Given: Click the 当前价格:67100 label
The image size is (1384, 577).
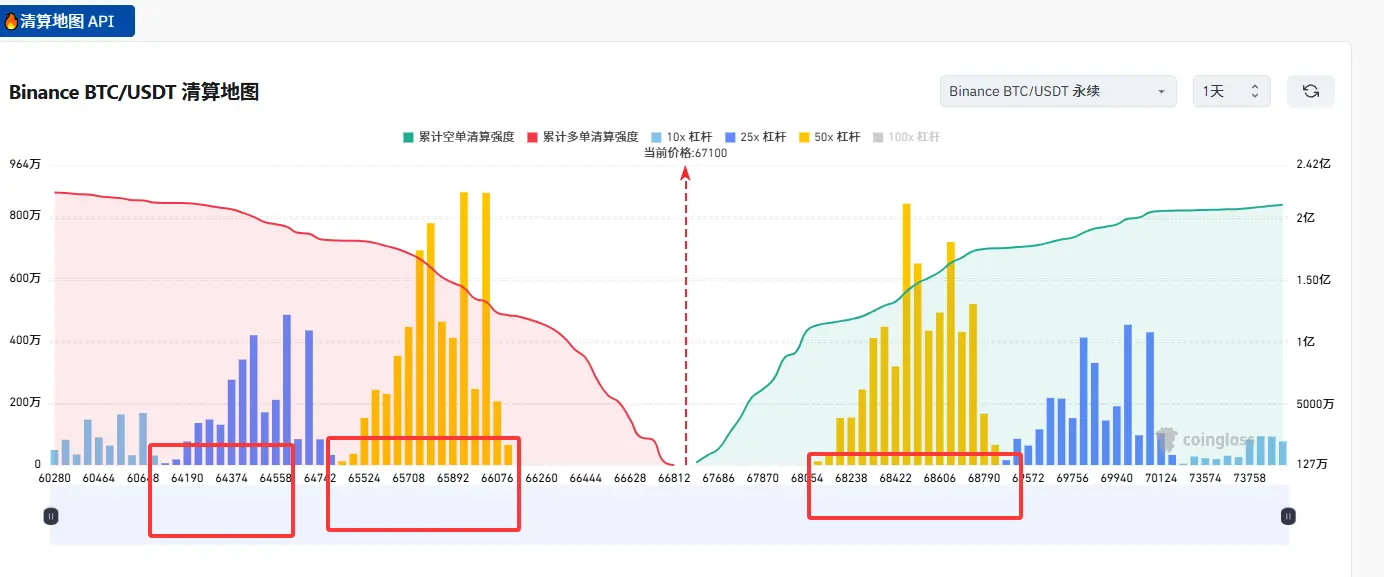Looking at the screenshot, I should (x=685, y=153).
